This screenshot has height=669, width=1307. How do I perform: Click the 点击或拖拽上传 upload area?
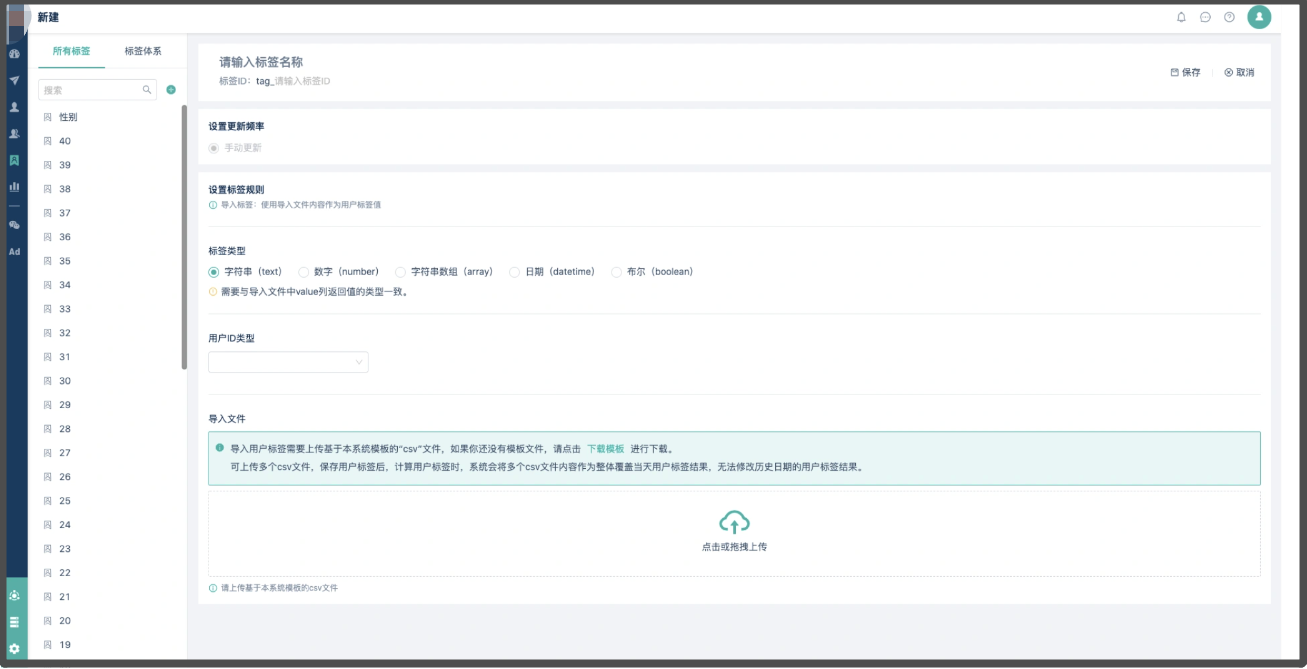pos(734,533)
